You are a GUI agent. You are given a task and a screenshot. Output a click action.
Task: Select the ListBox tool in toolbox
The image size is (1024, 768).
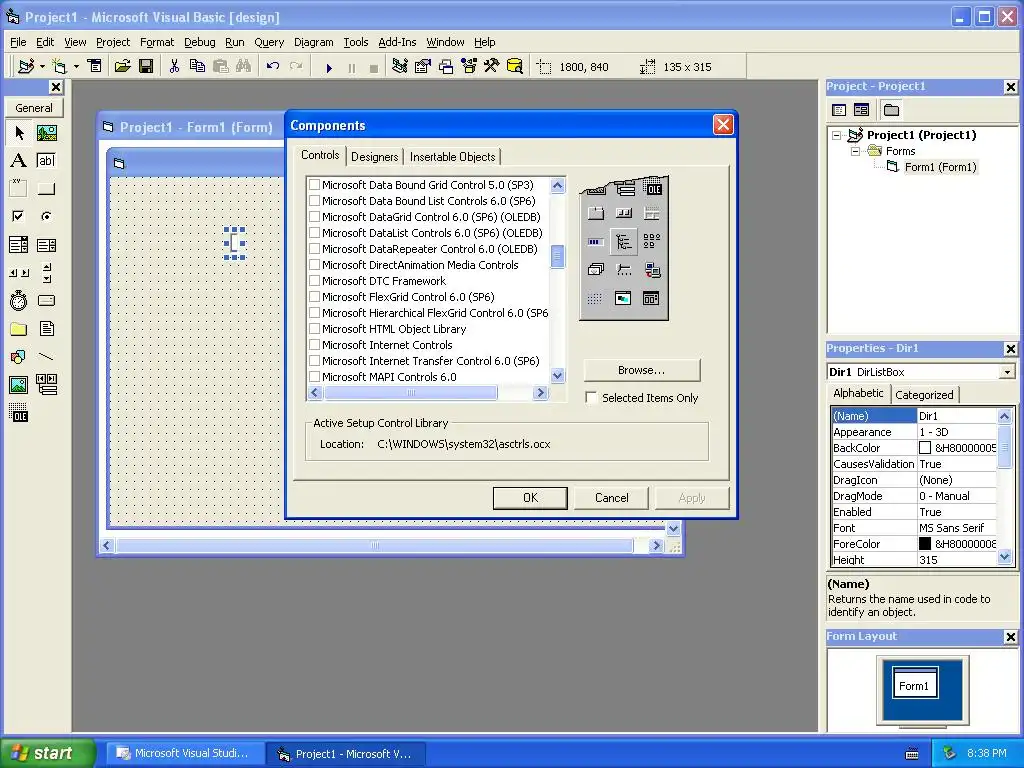[46, 245]
